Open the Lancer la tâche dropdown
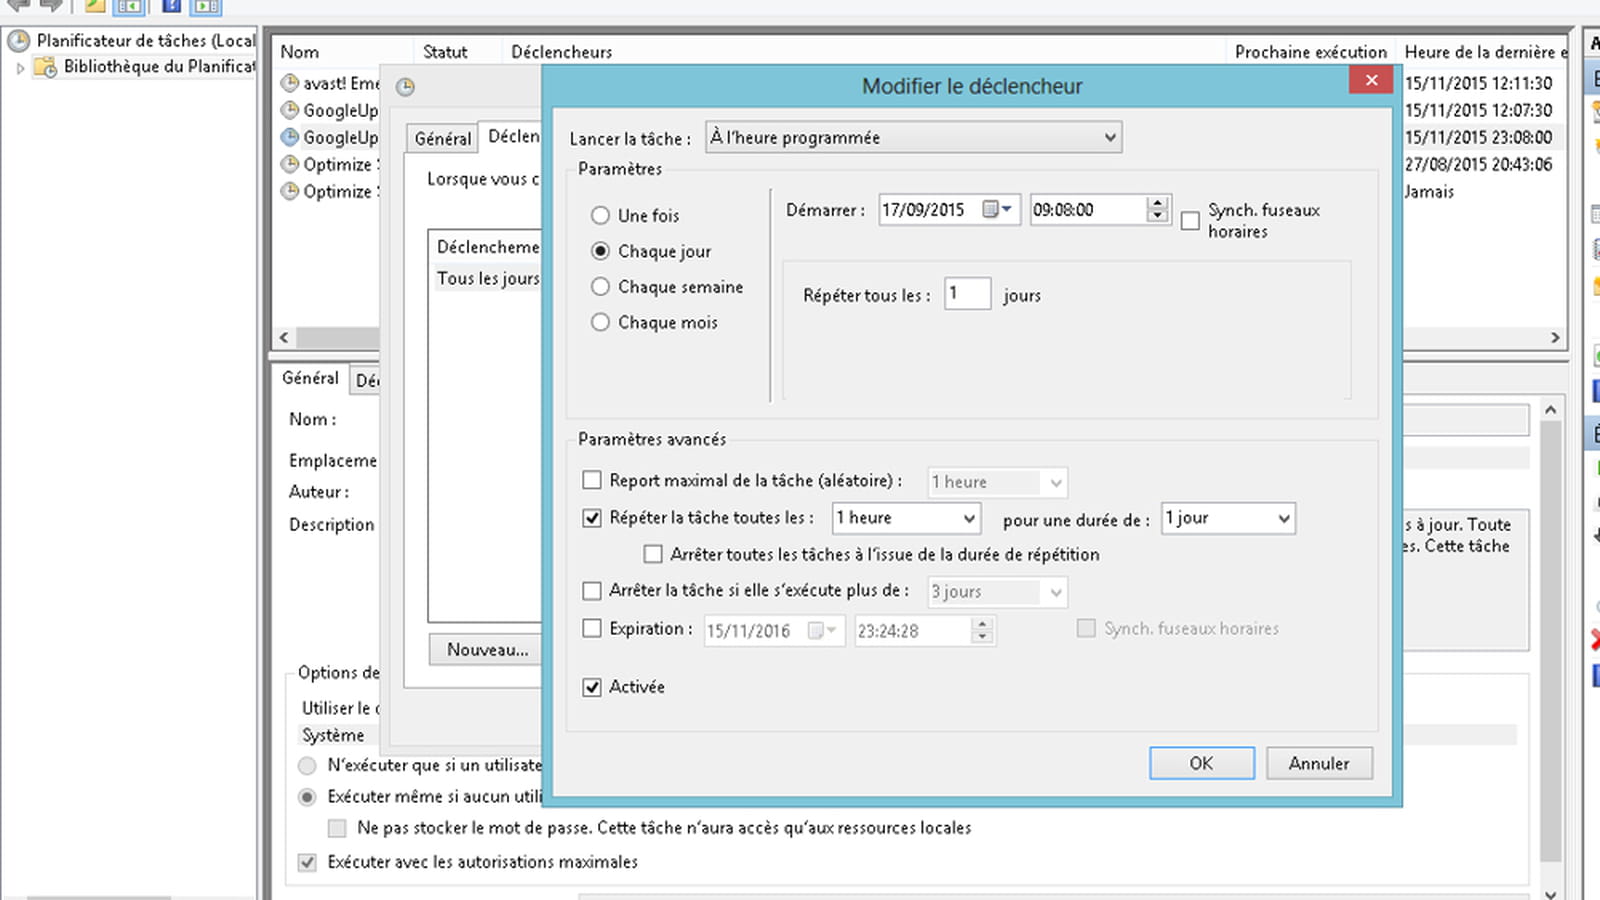1600x900 pixels. pos(913,137)
